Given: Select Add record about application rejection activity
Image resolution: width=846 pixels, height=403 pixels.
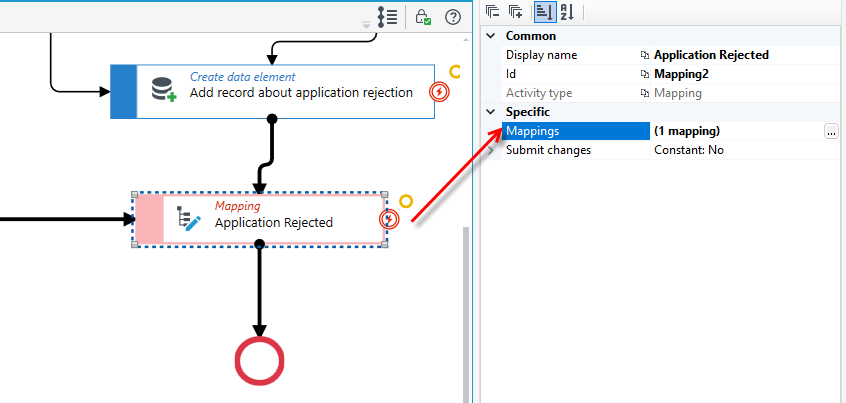Looking at the screenshot, I should [x=272, y=92].
